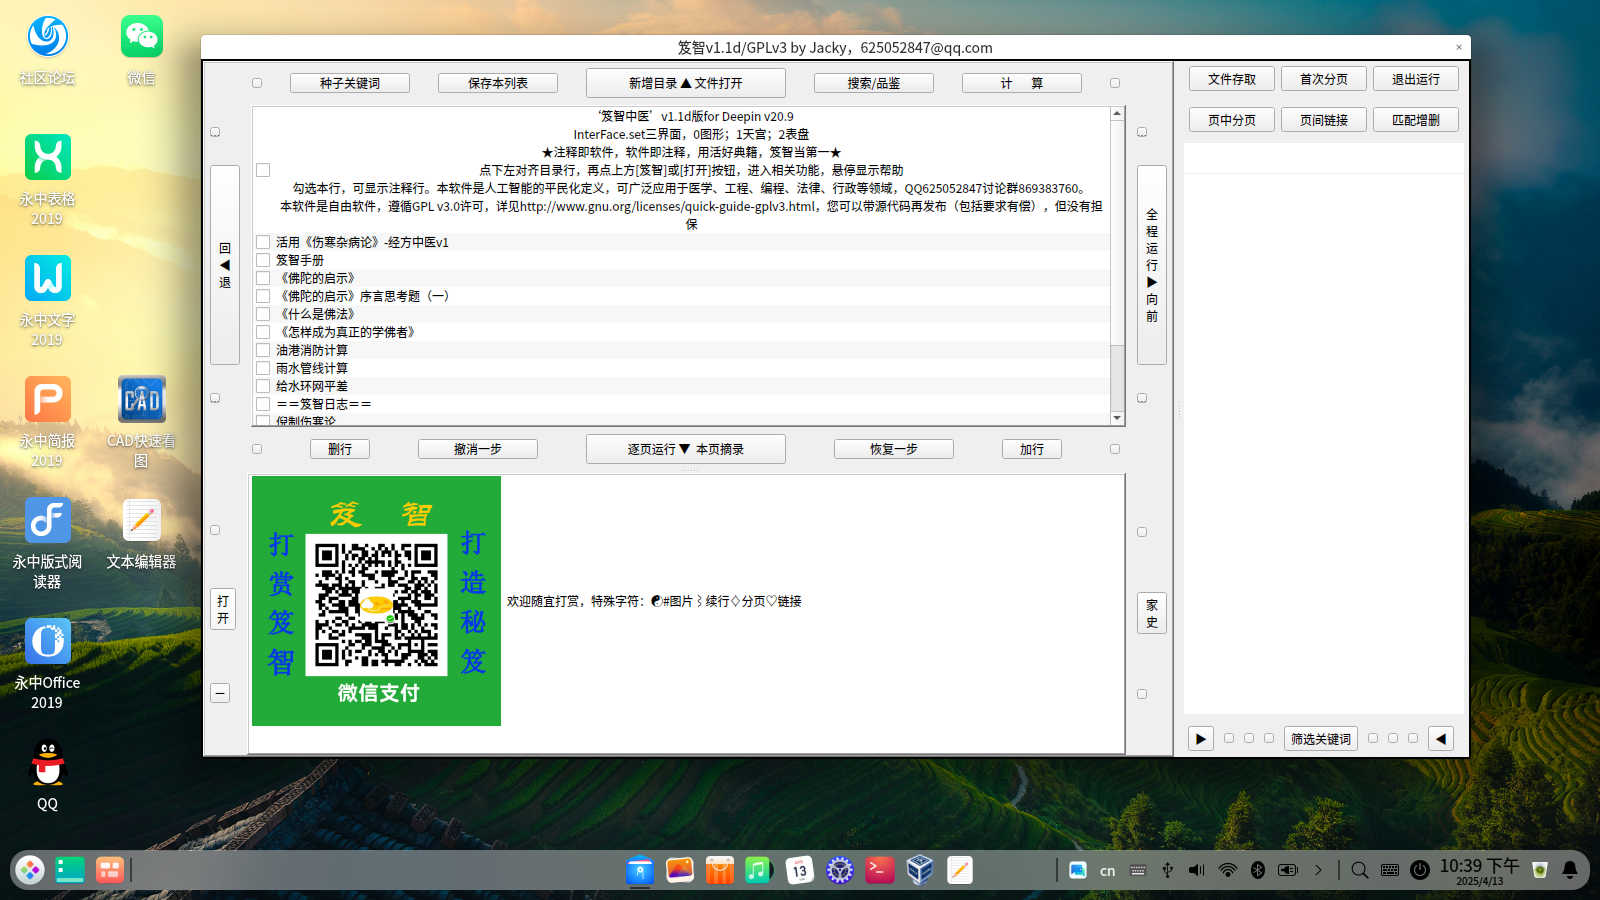Click the 页间链接 button

1324,120
